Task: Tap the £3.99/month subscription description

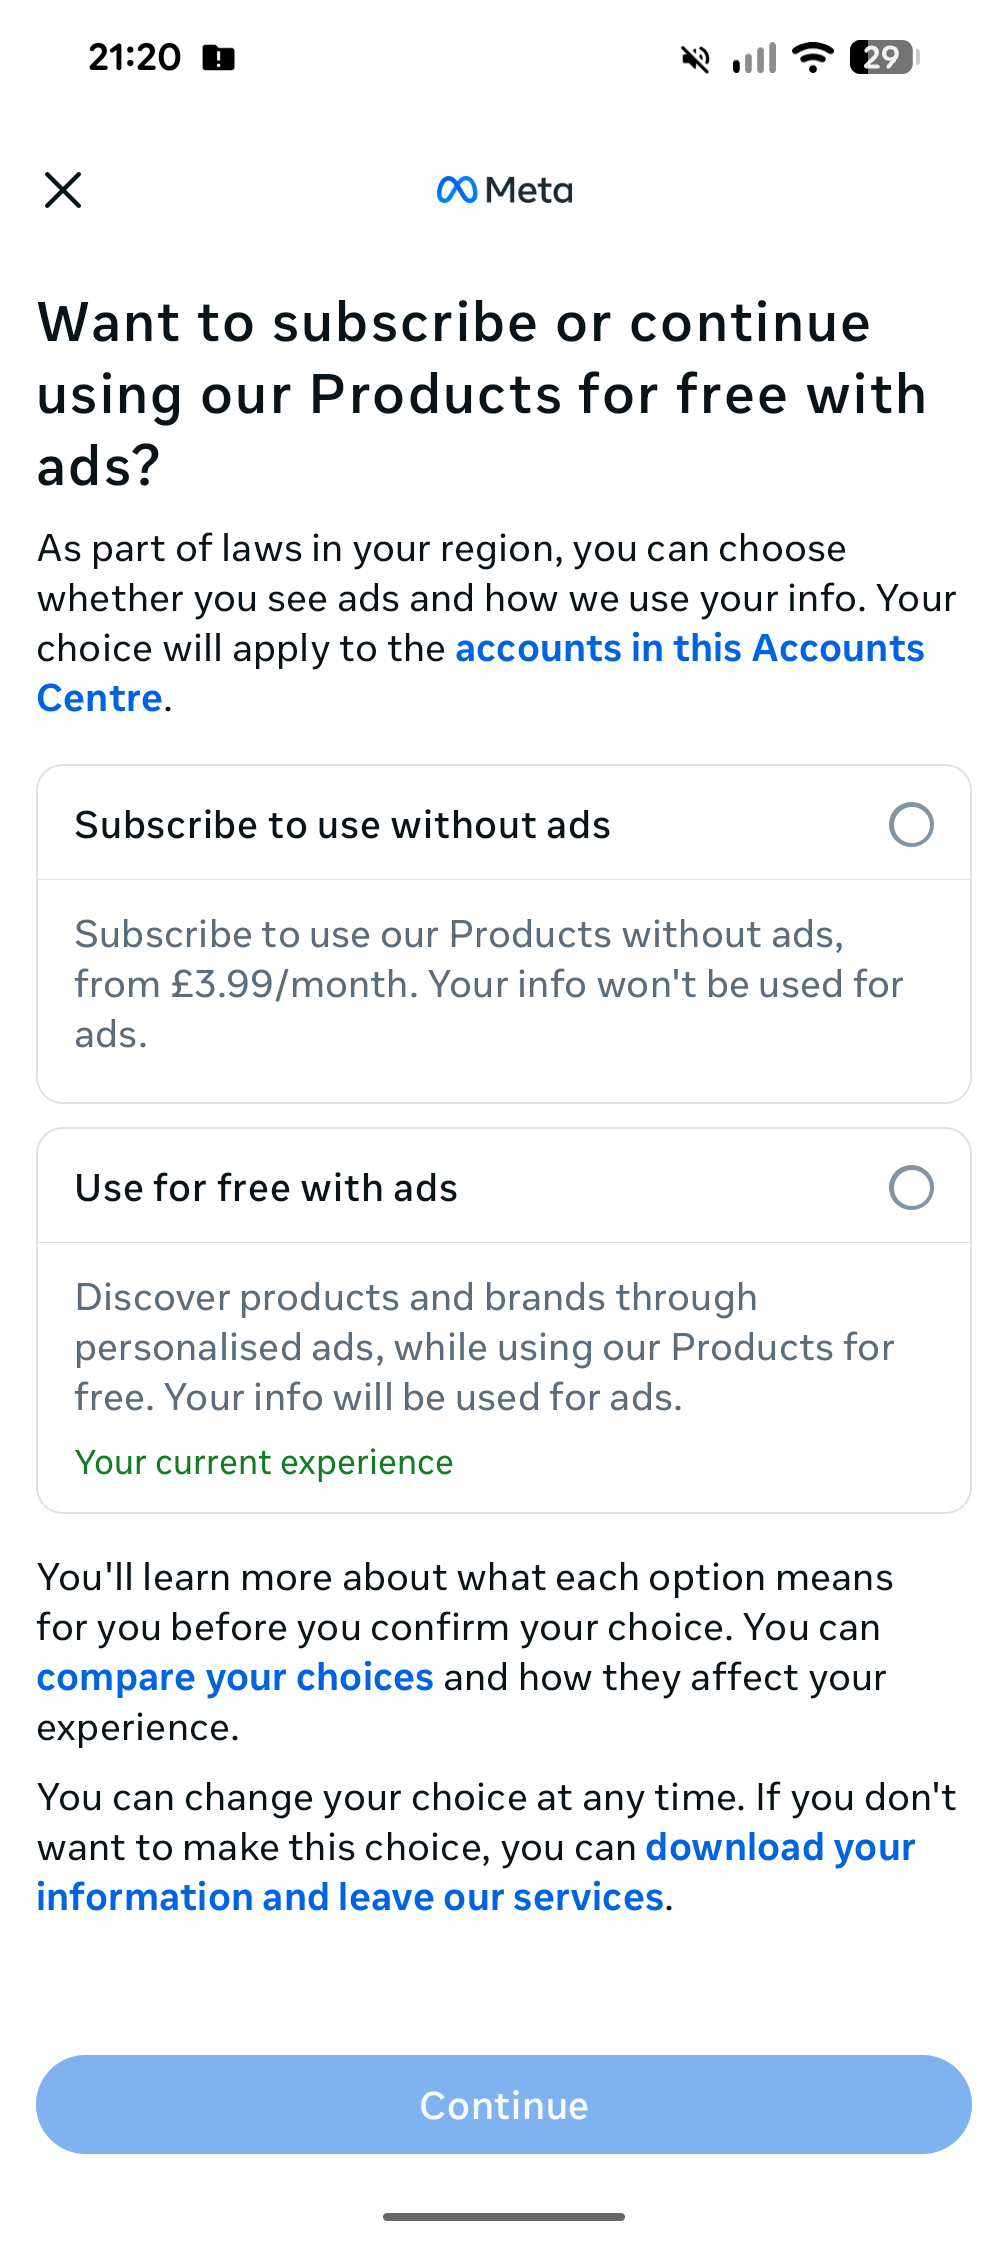Action: (488, 984)
